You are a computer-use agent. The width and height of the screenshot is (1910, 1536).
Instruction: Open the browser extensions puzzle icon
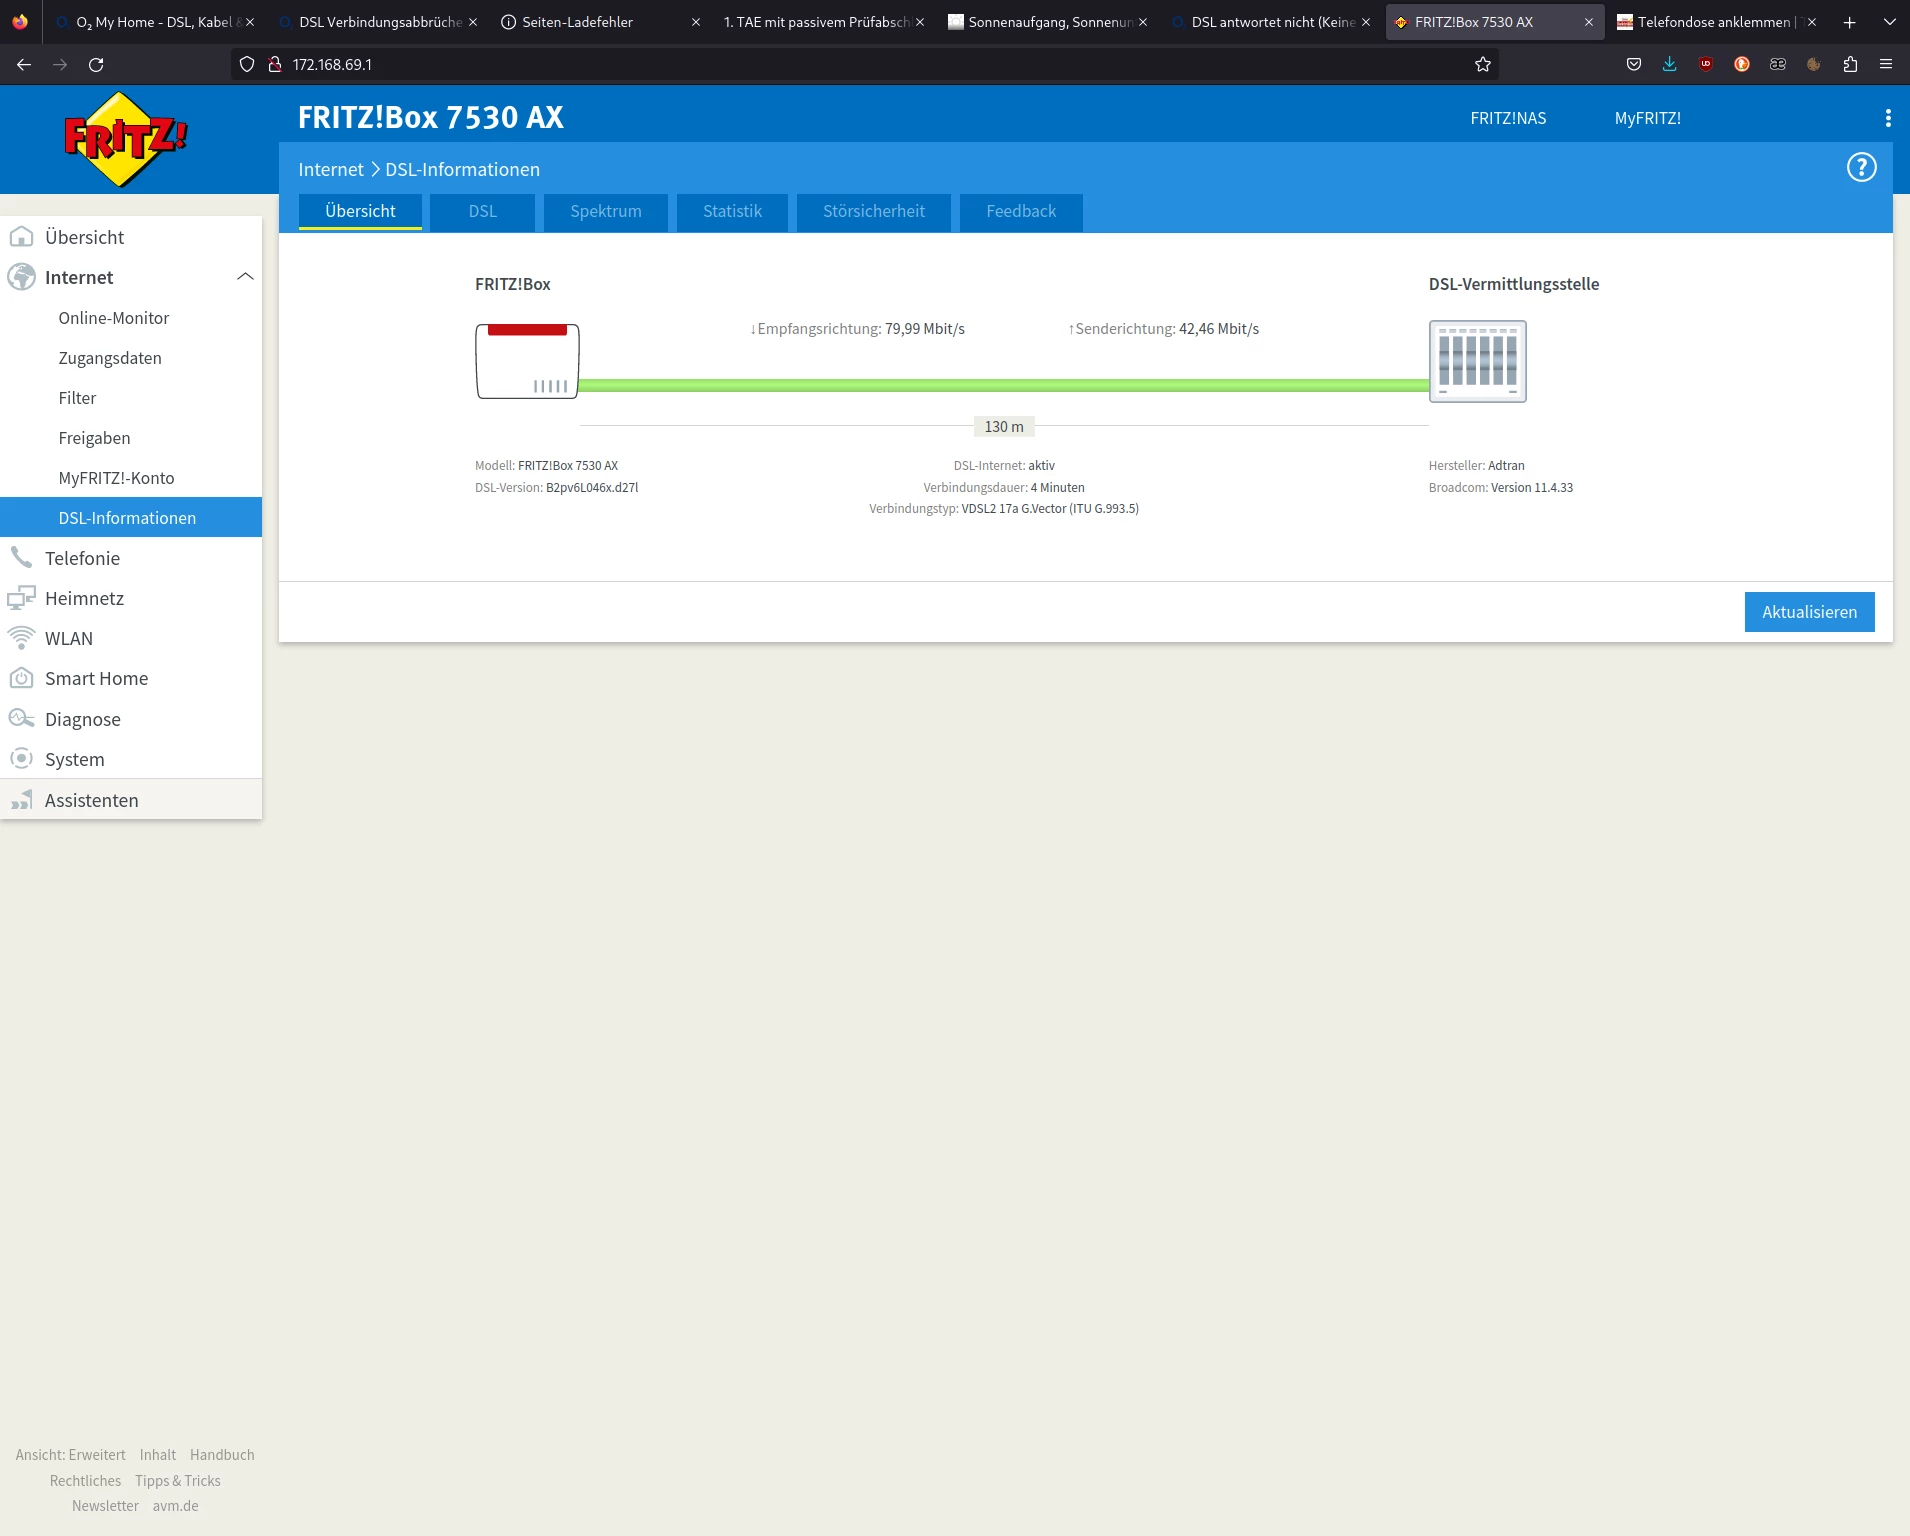pos(1850,64)
